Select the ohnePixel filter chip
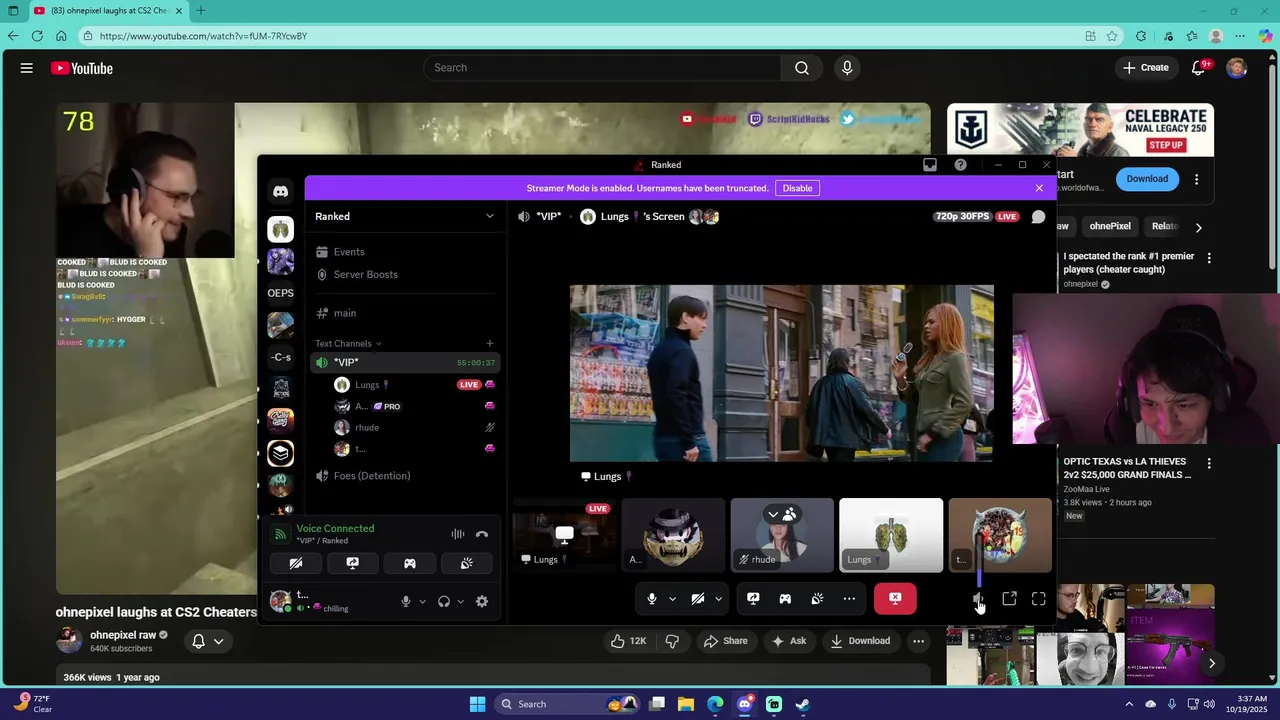Screen dimensions: 1280x720 [x=1110, y=227]
